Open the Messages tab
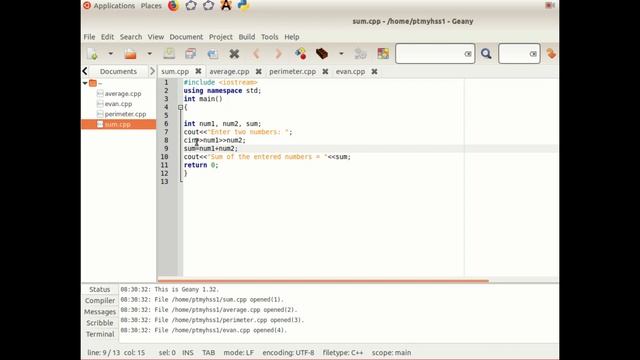 click(x=100, y=312)
